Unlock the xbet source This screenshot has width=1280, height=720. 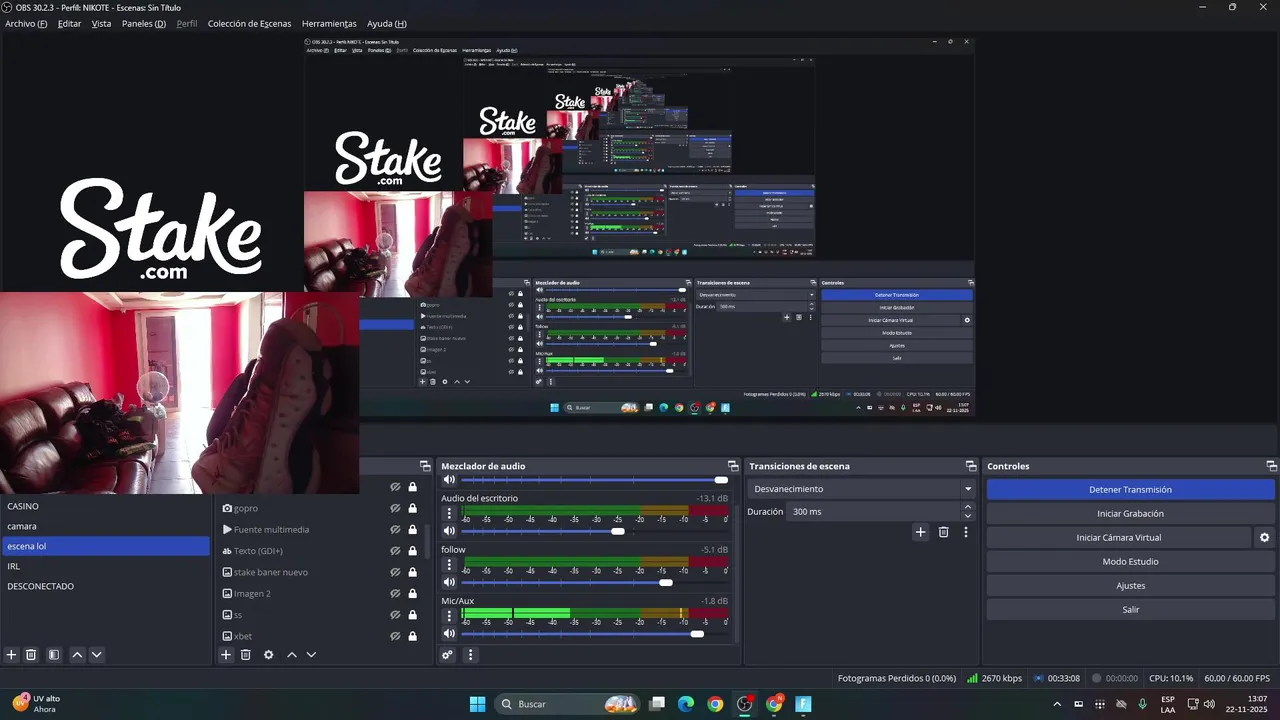[412, 636]
